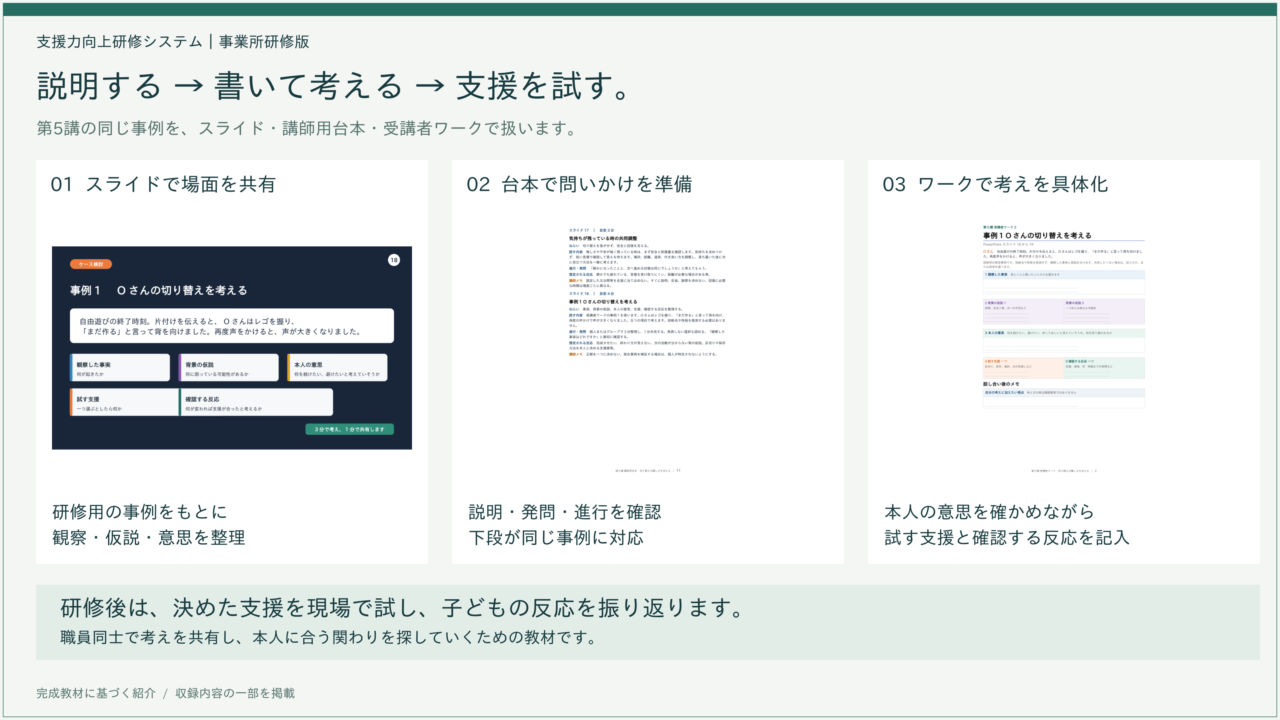This screenshot has width=1280, height=720.
Task: Open the dark slide preview thumbnail
Action: tap(232, 348)
